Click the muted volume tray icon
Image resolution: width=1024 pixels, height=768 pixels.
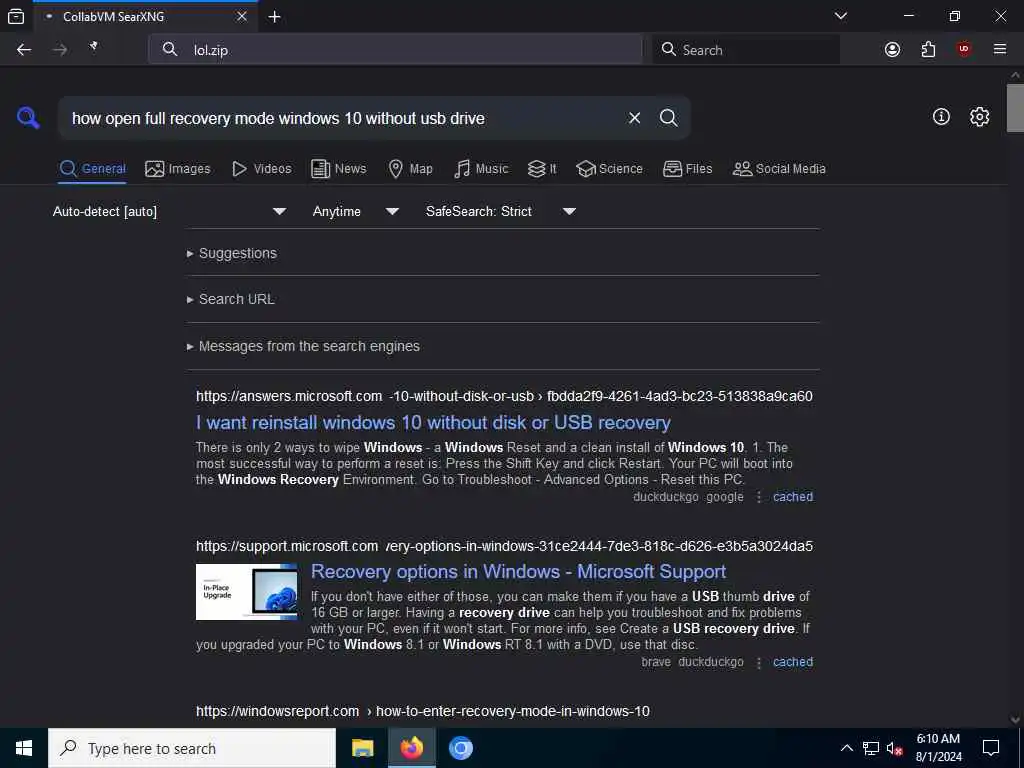(894, 748)
